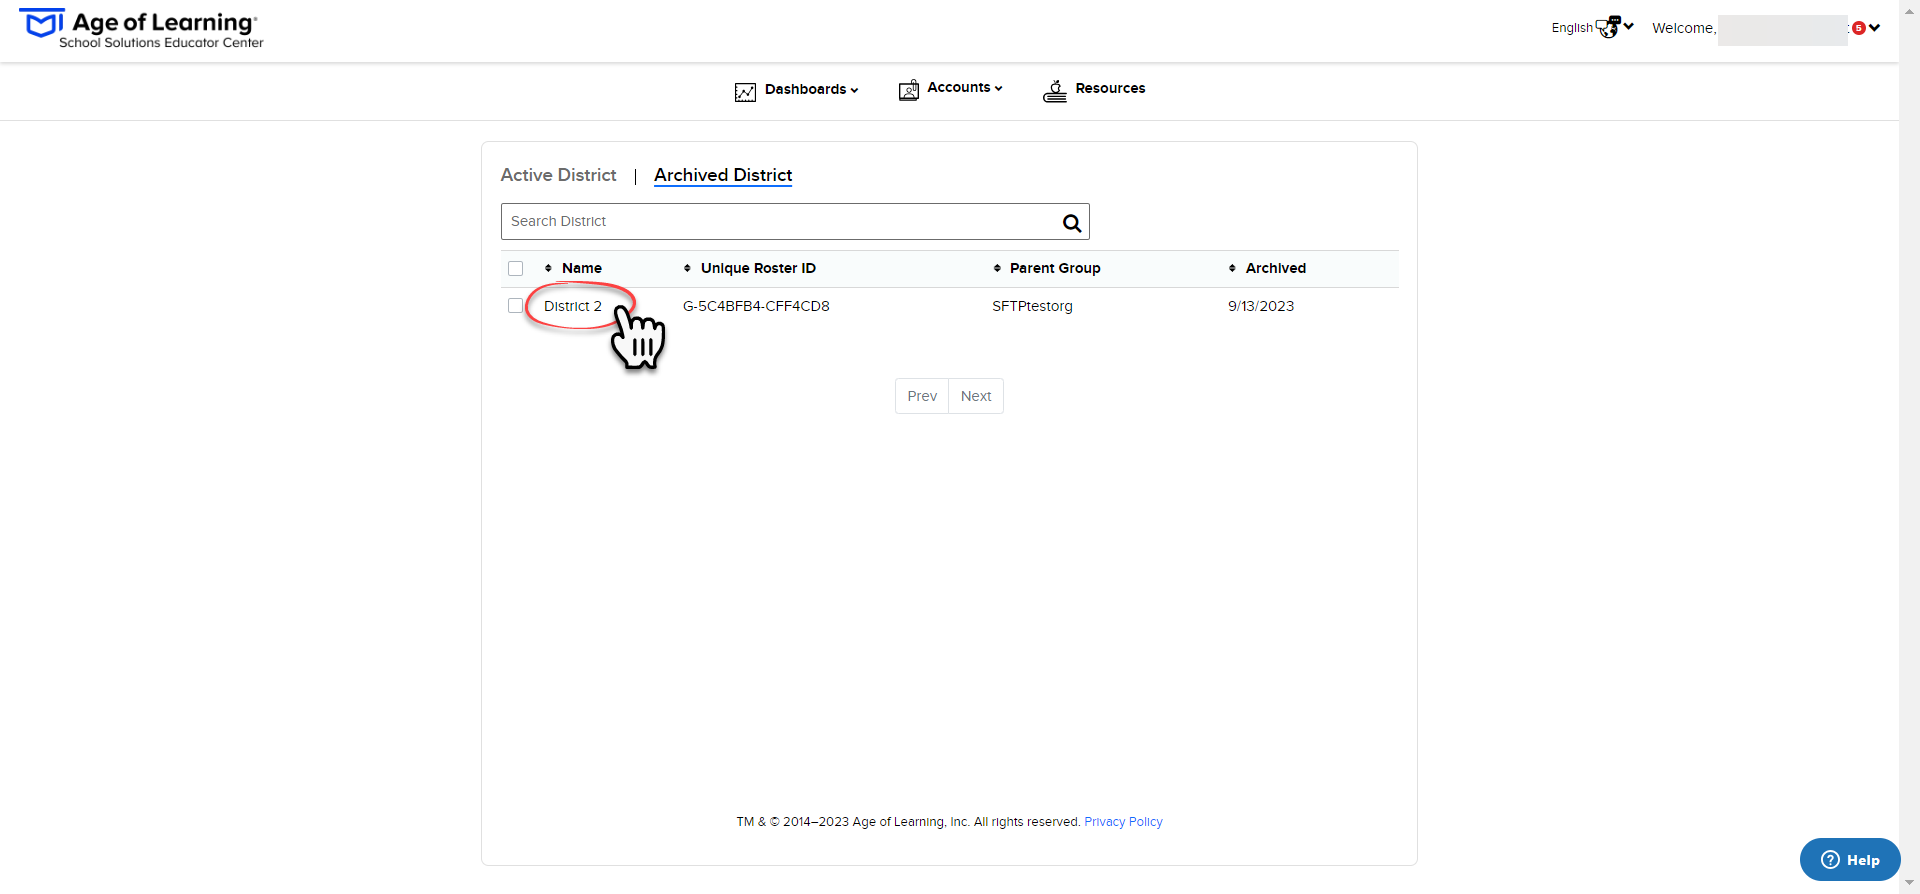Check the District 2 row checkbox
1920x894 pixels.
pyautogui.click(x=515, y=306)
